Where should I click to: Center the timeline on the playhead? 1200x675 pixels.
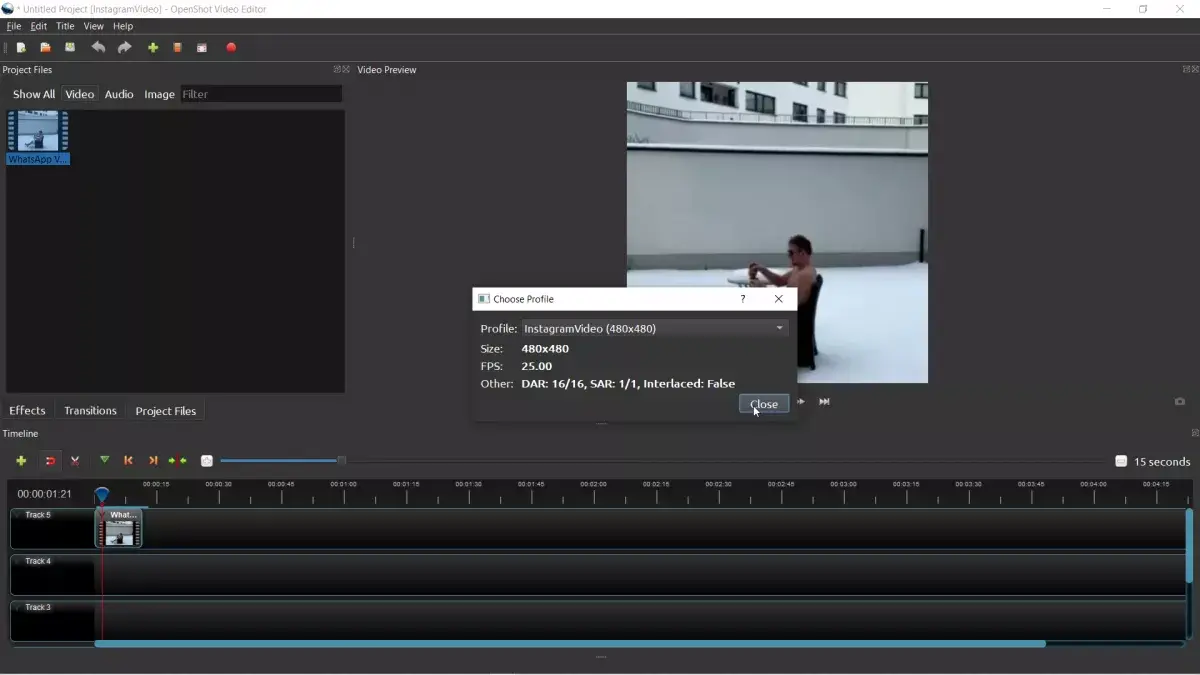click(177, 461)
